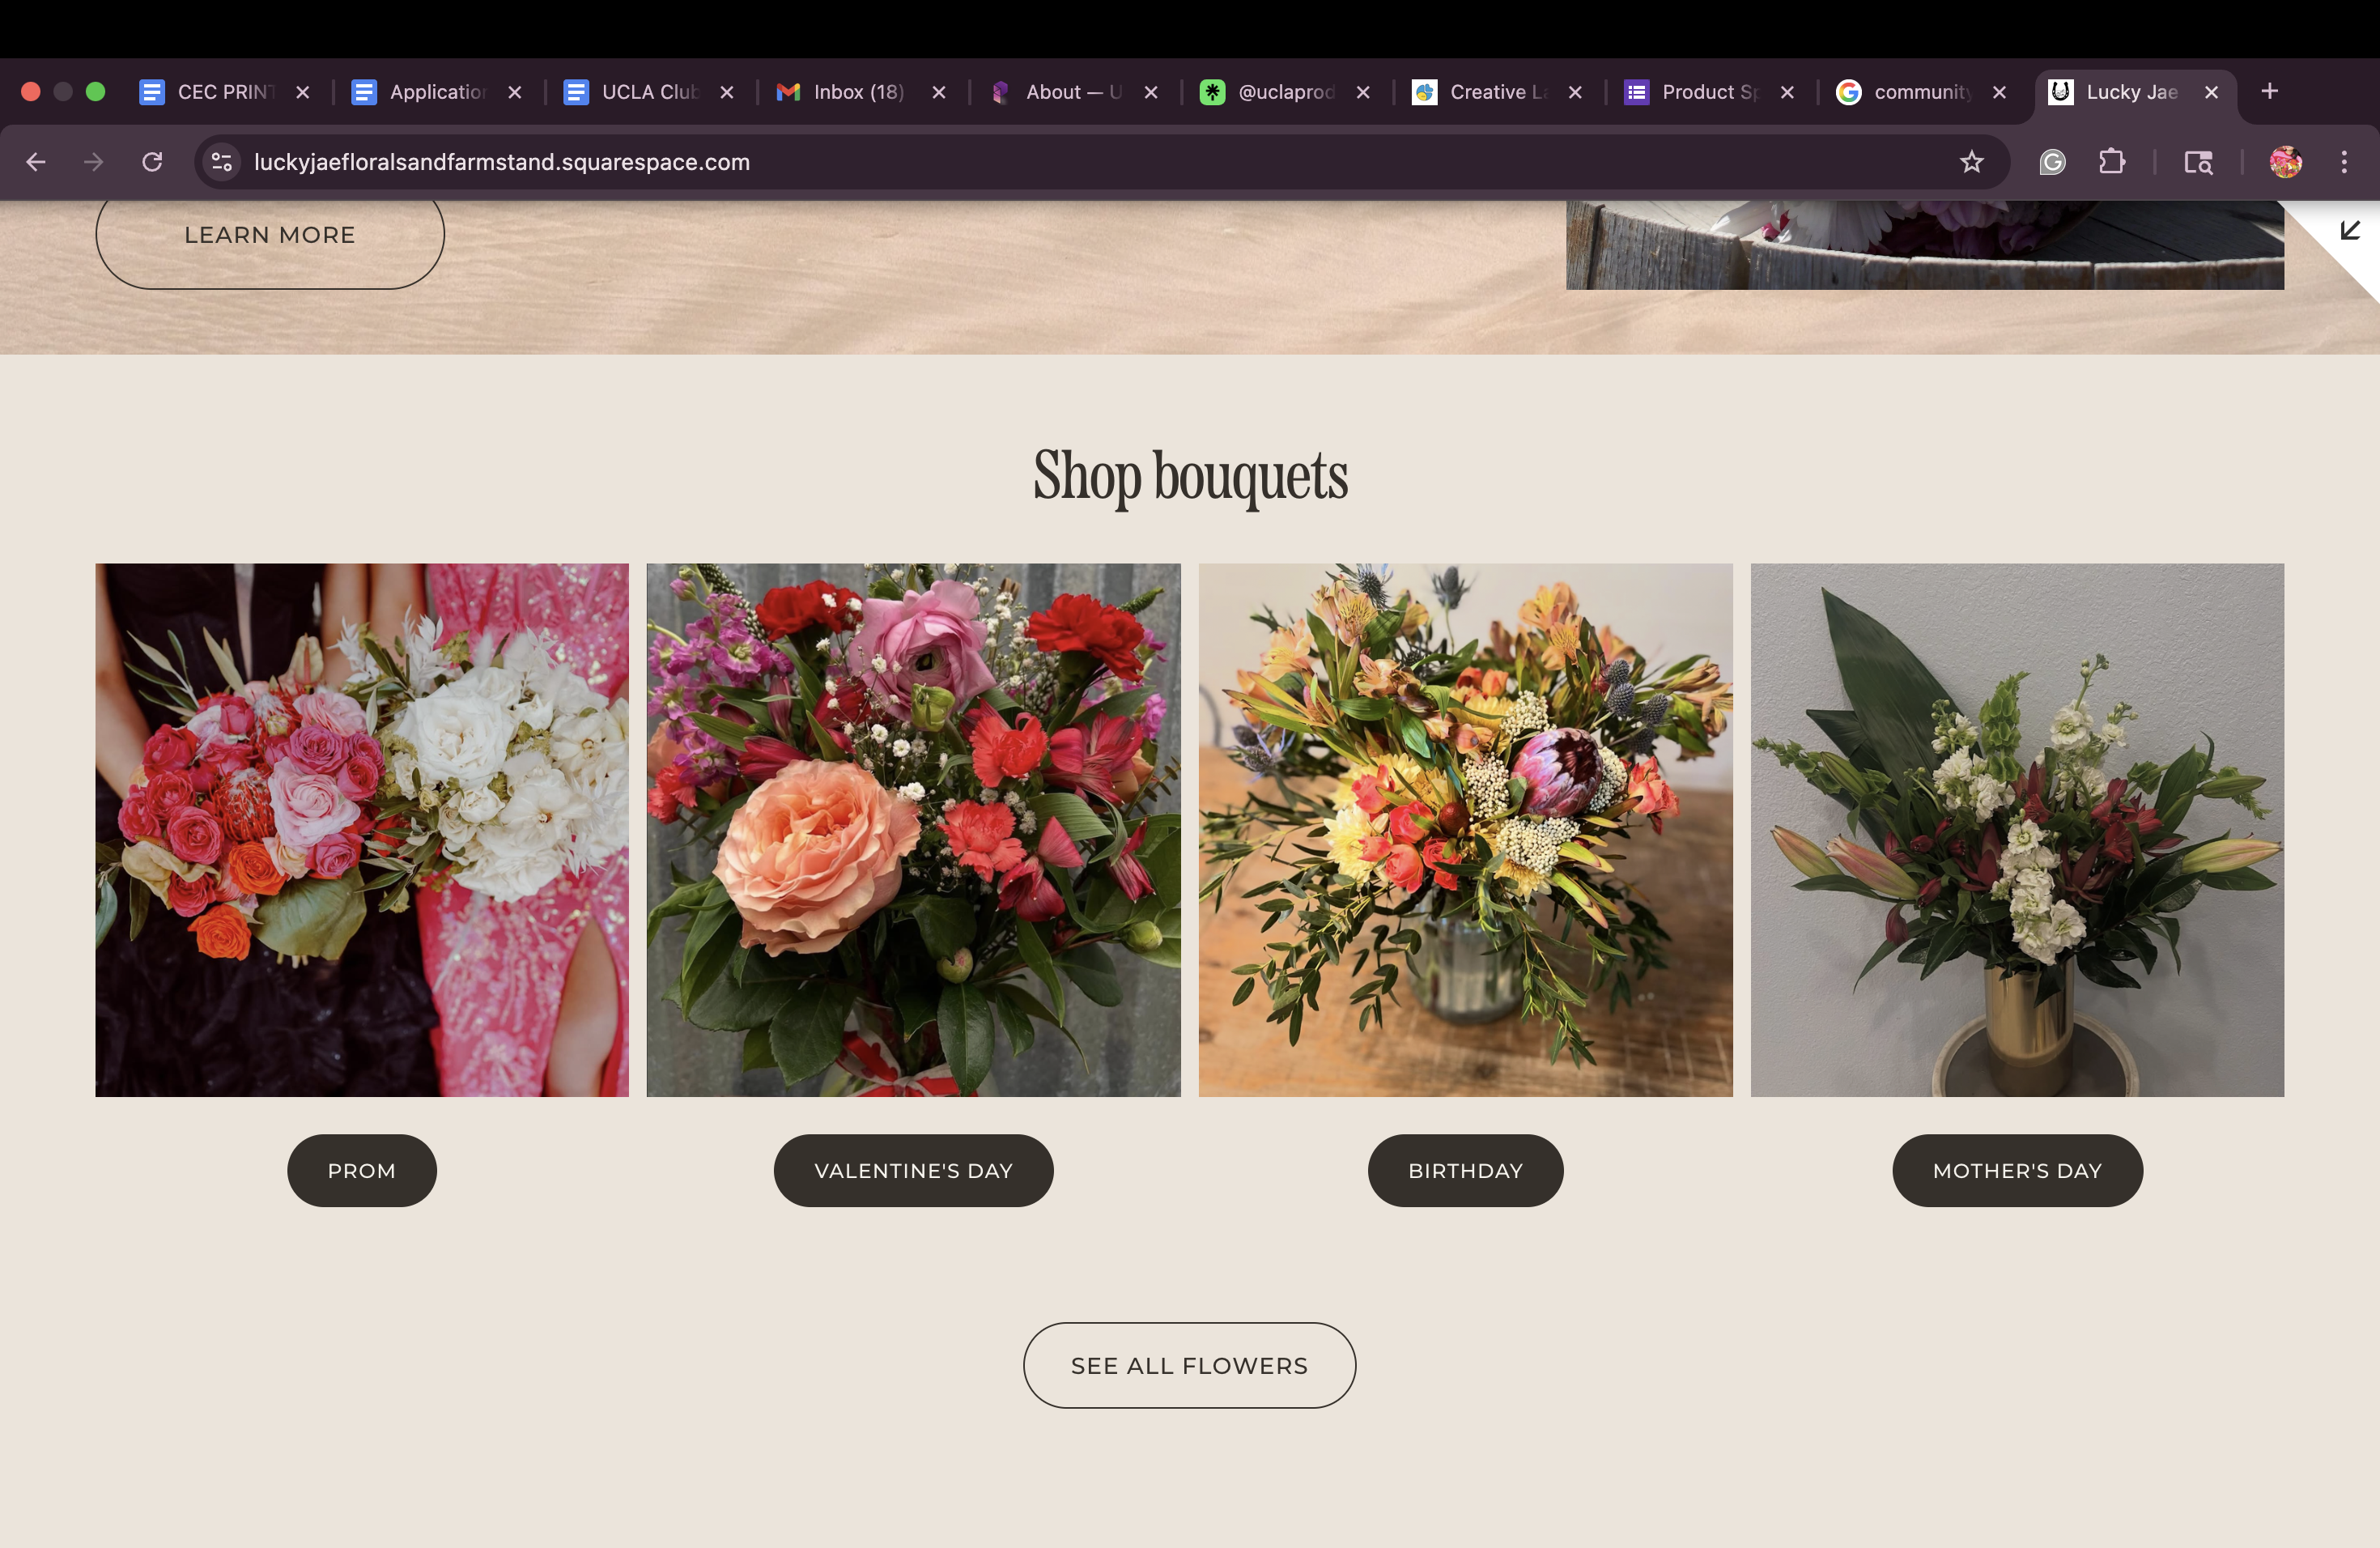Open the Chrome profile avatar
Viewport: 2380px width, 1548px height.
[2285, 162]
